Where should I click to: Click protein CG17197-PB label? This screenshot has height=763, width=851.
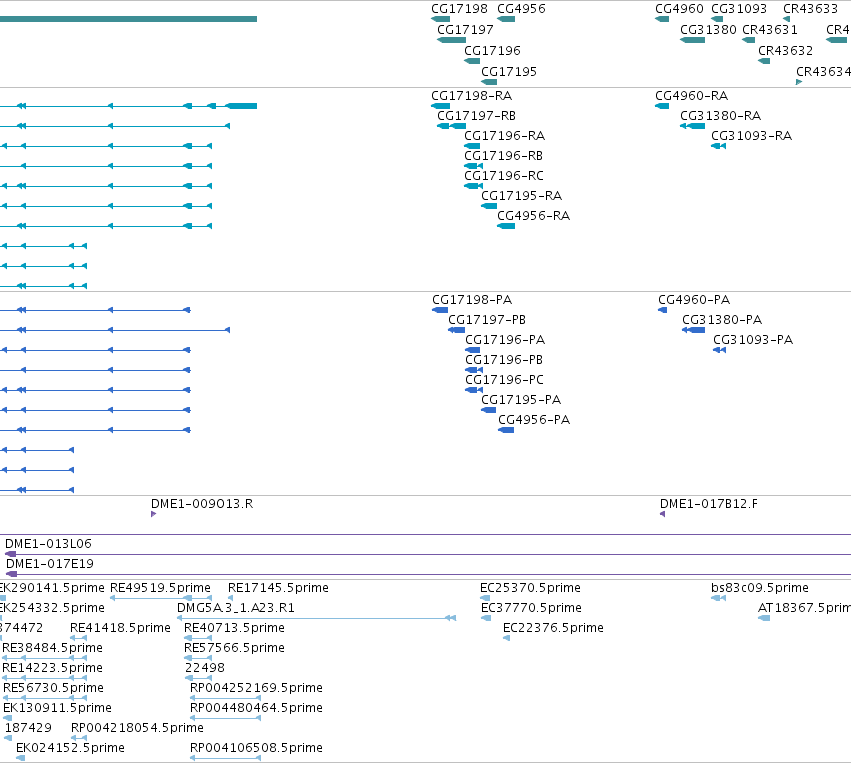point(487,320)
